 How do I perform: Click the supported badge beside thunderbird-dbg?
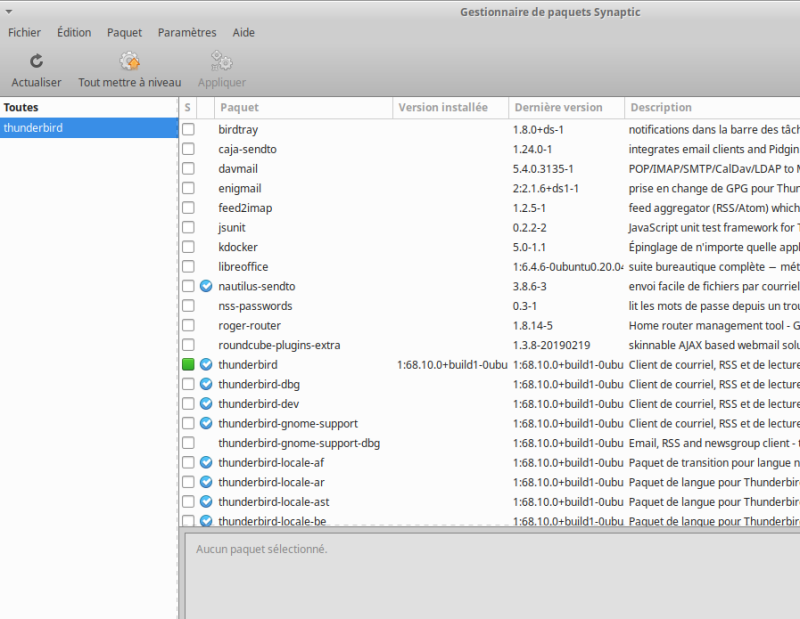point(206,384)
